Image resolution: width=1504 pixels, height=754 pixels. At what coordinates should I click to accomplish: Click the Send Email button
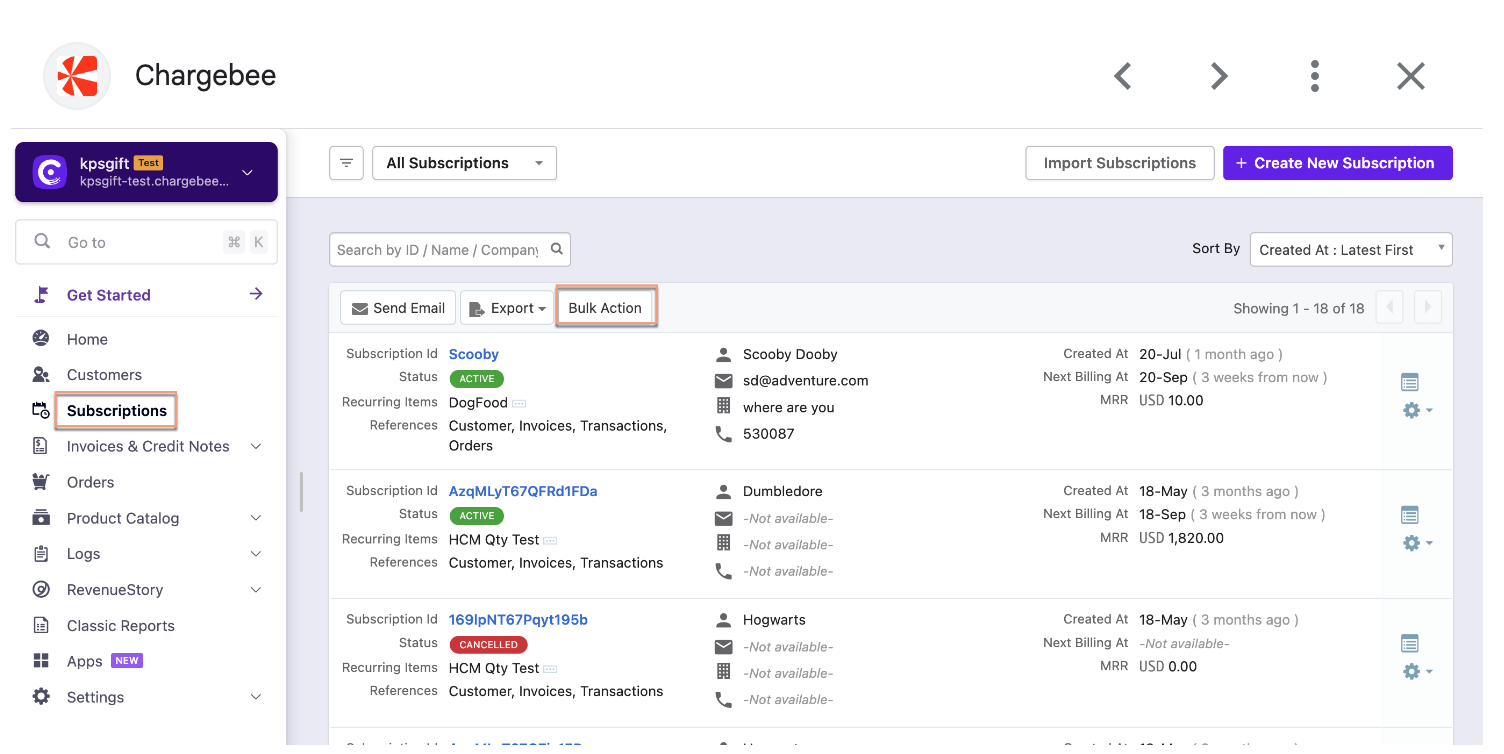[x=398, y=308]
